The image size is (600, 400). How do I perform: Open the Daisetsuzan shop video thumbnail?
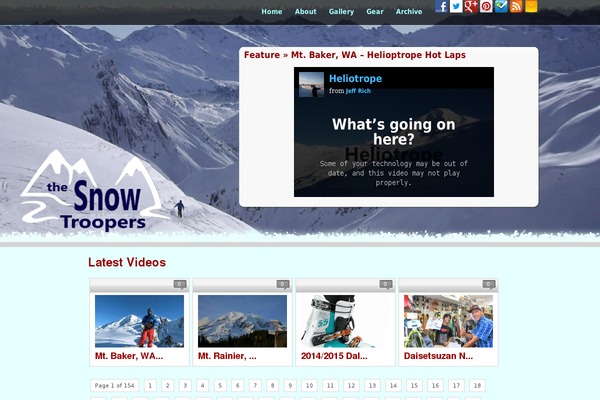pyautogui.click(x=448, y=321)
